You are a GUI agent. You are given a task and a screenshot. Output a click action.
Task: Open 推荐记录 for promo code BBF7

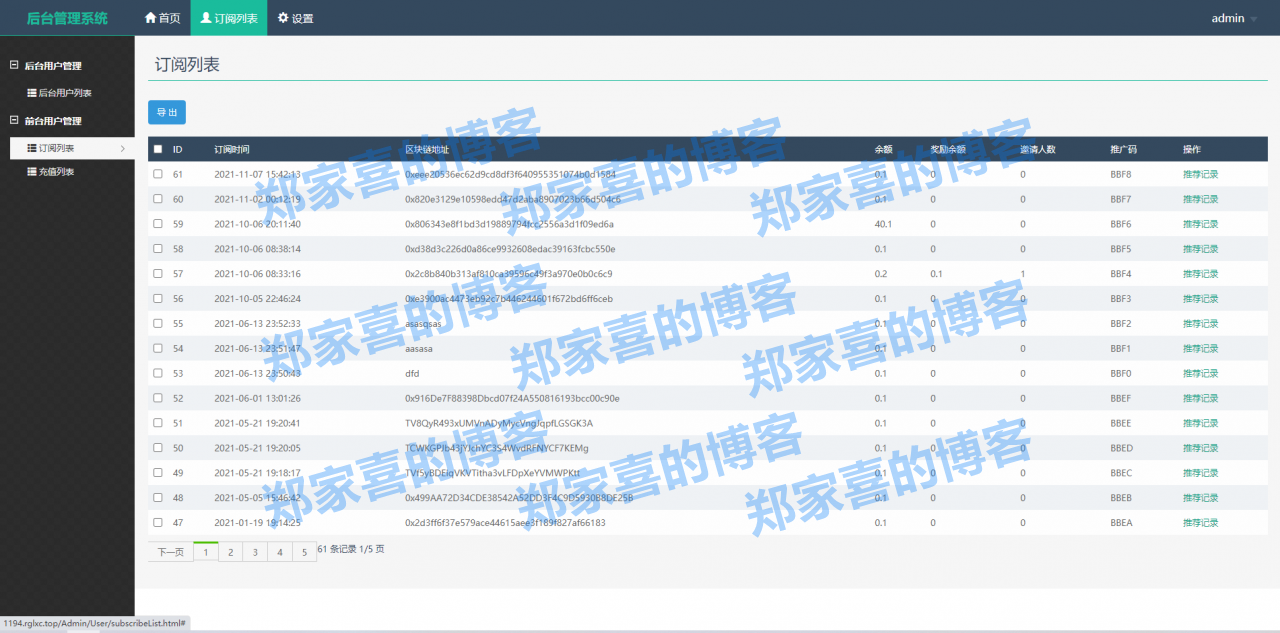1200,199
